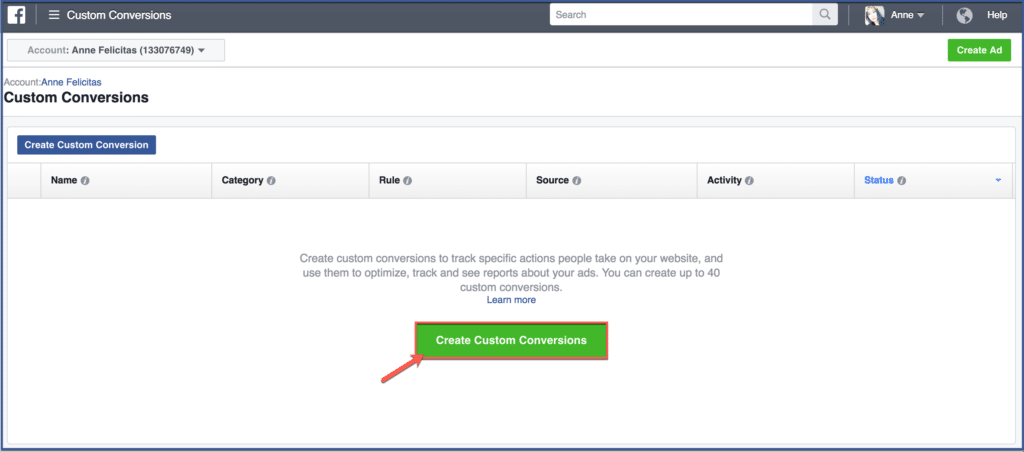Click into the Search input field
This screenshot has width=1024, height=452.
pyautogui.click(x=681, y=14)
